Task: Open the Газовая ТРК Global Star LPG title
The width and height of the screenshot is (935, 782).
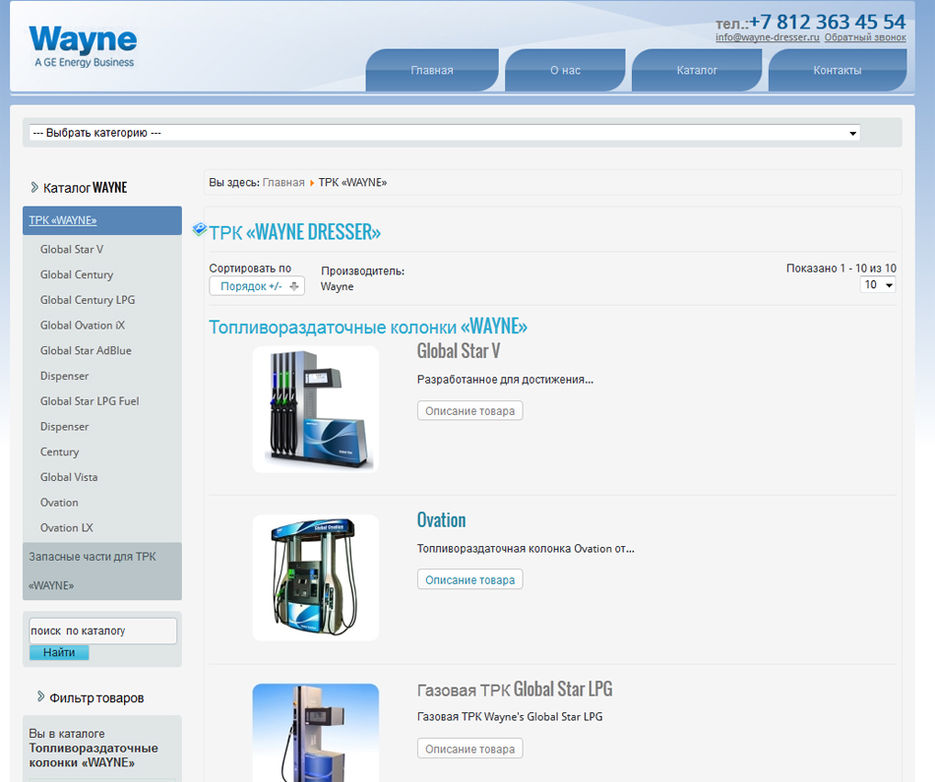Action: 515,690
